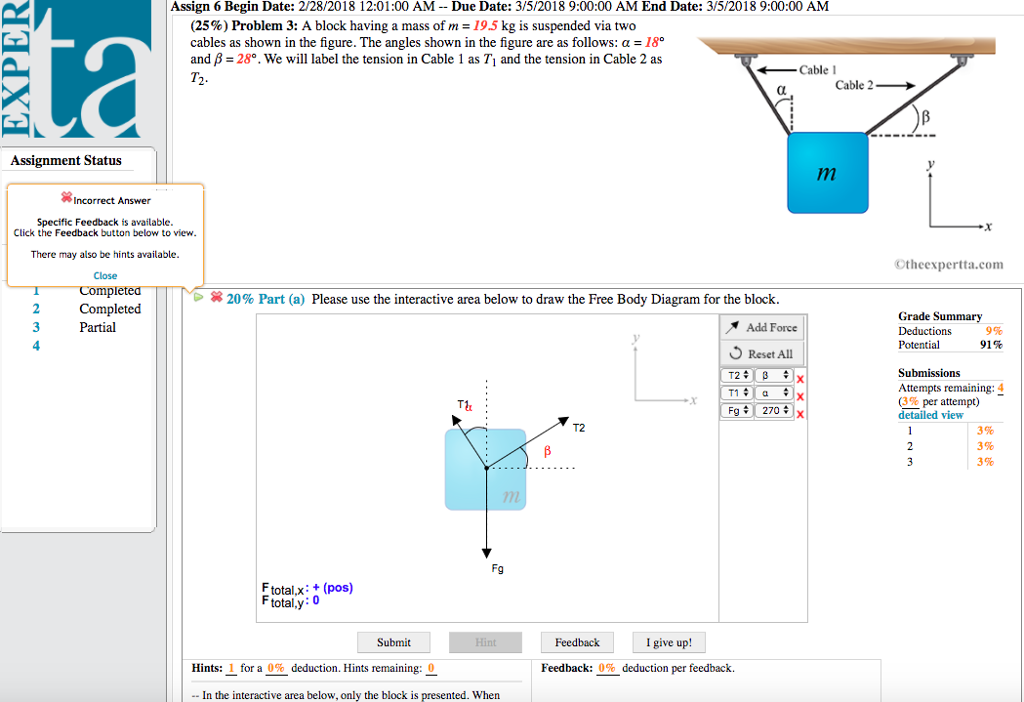The width and height of the screenshot is (1024, 702).
Task: Click the red X to delete the T1 force
Action: [800, 394]
